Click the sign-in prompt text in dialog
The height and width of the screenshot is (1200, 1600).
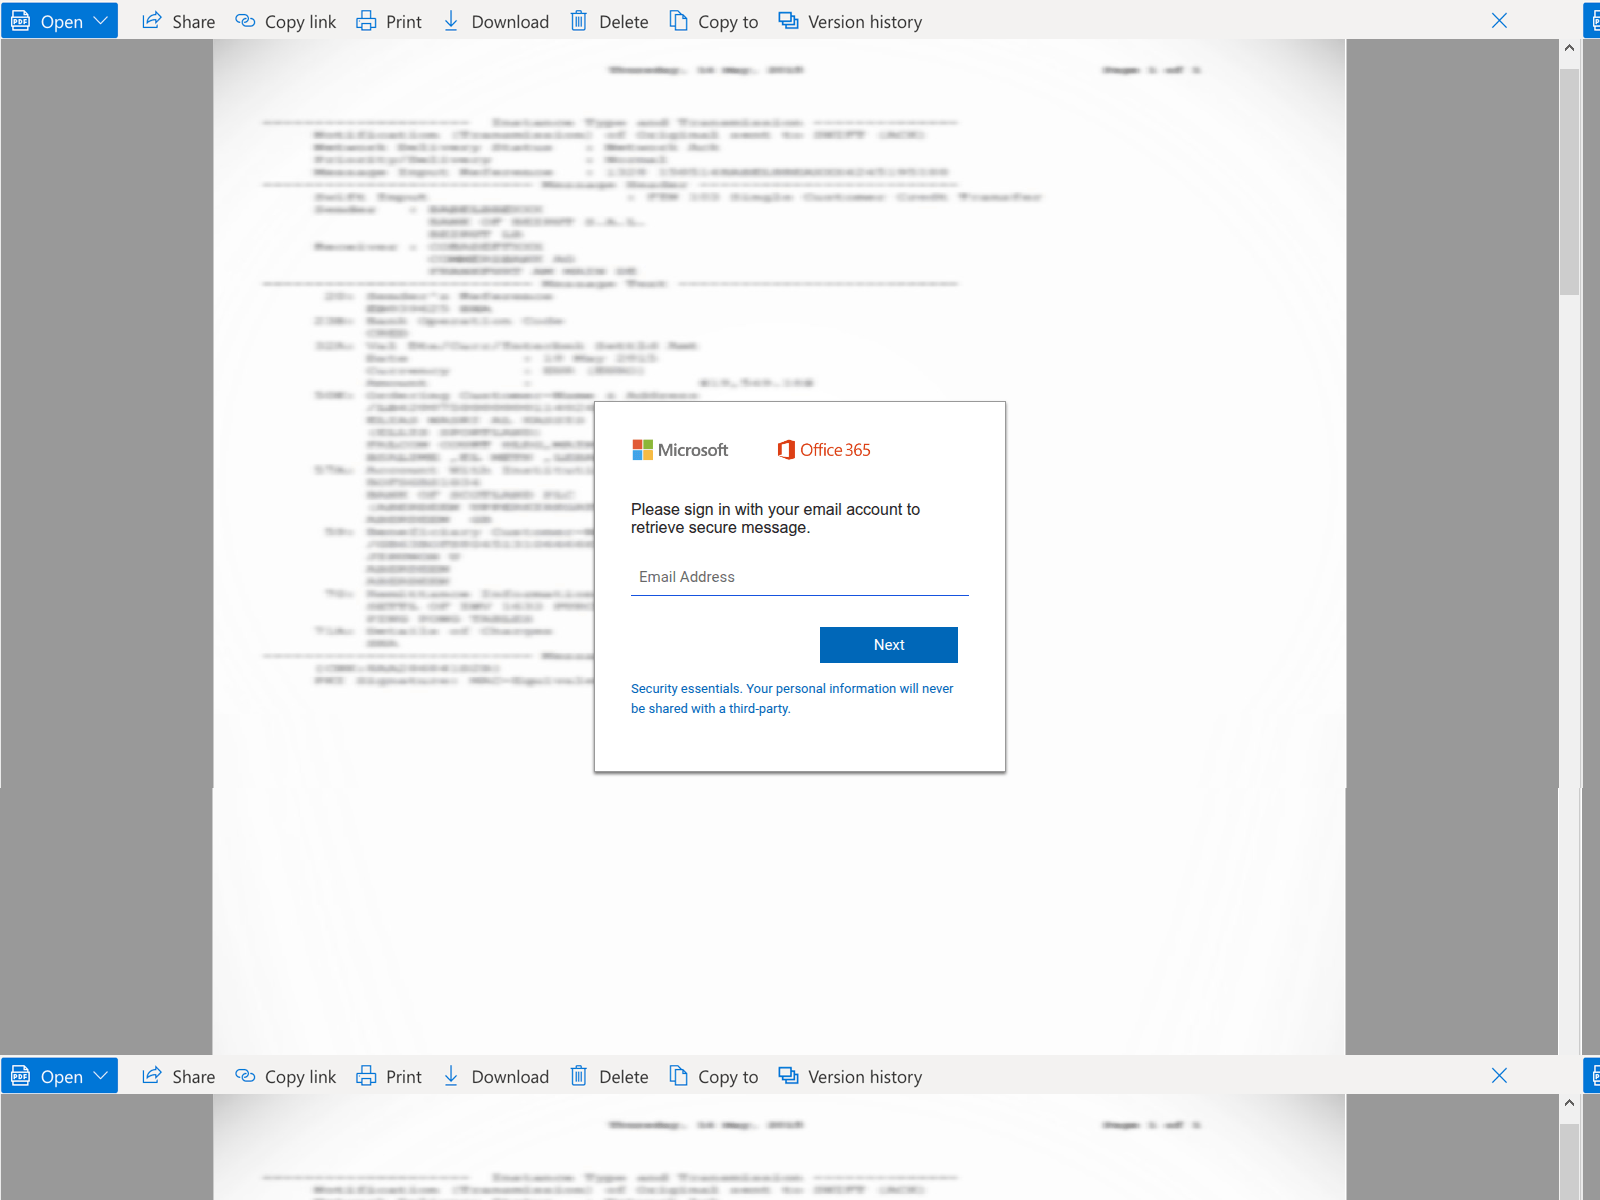(x=775, y=518)
